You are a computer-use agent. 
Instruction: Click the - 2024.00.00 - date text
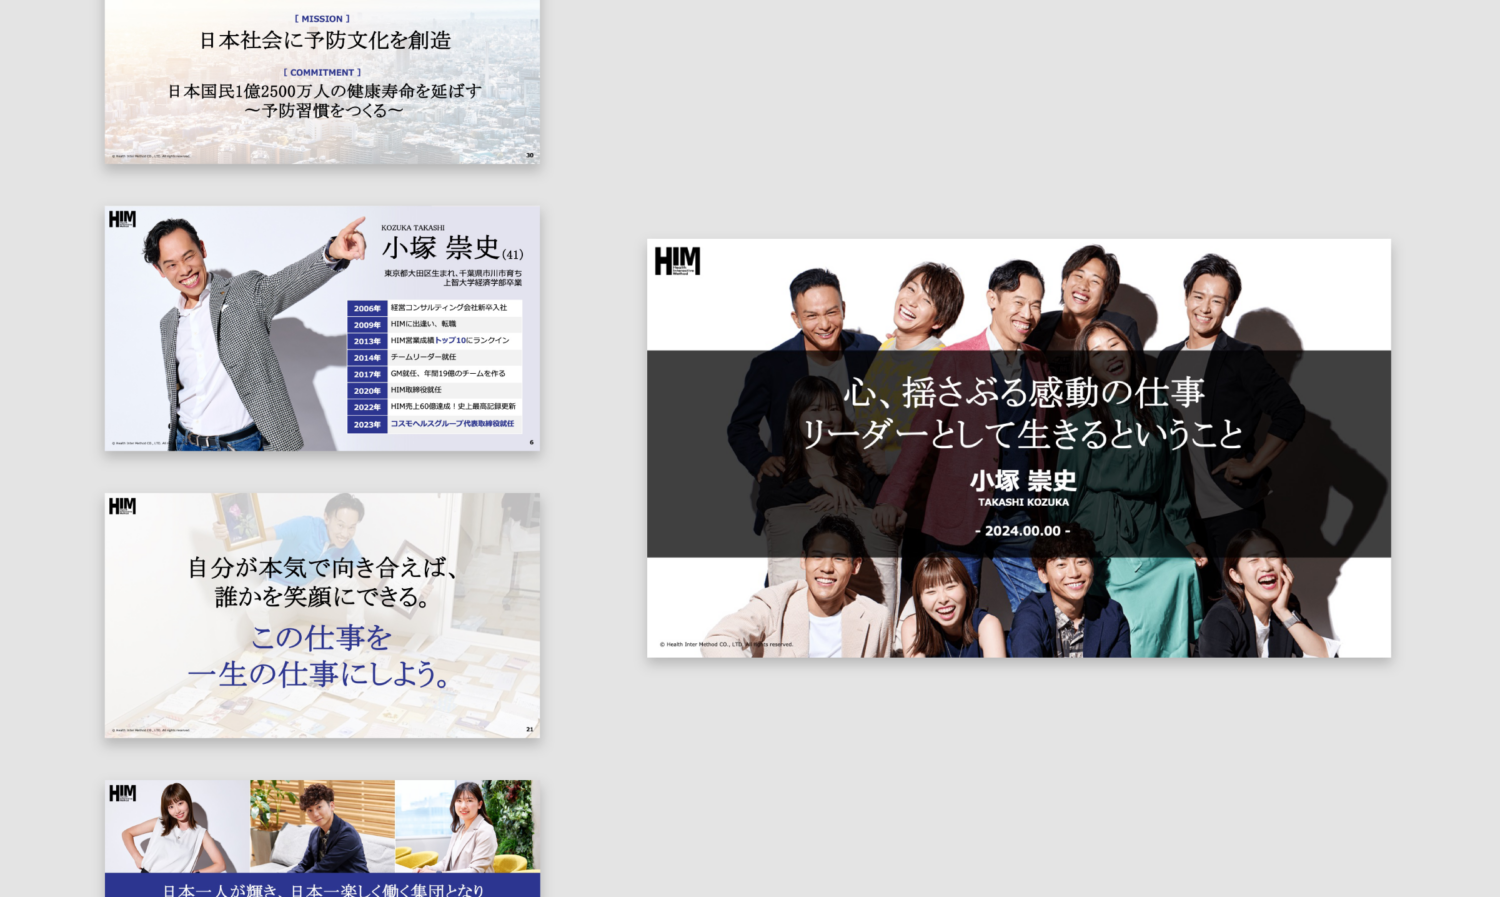coord(1022,531)
